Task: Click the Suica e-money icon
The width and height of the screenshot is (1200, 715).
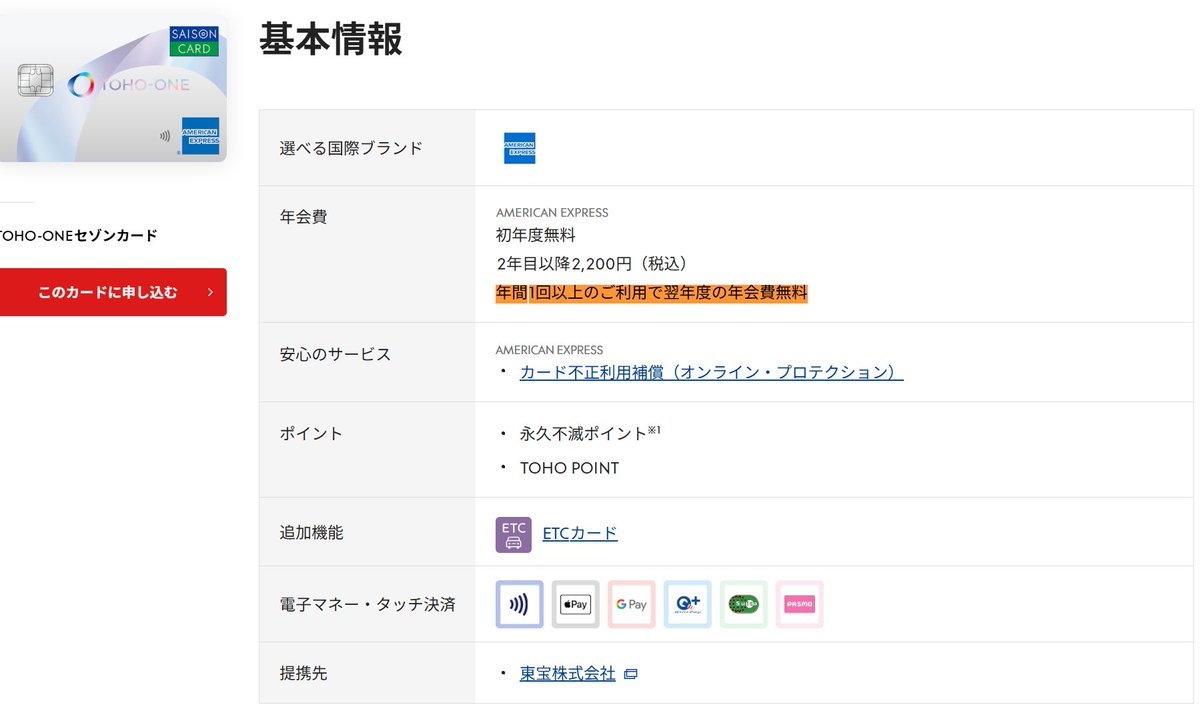Action: [743, 604]
